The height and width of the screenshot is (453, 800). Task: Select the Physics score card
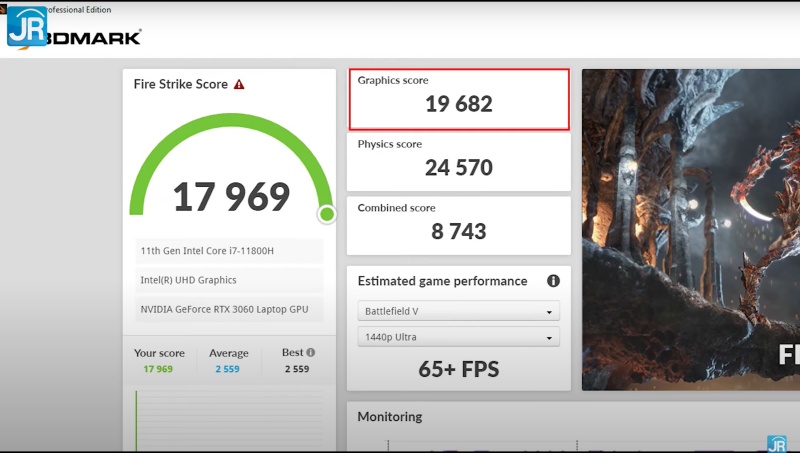pyautogui.click(x=459, y=162)
